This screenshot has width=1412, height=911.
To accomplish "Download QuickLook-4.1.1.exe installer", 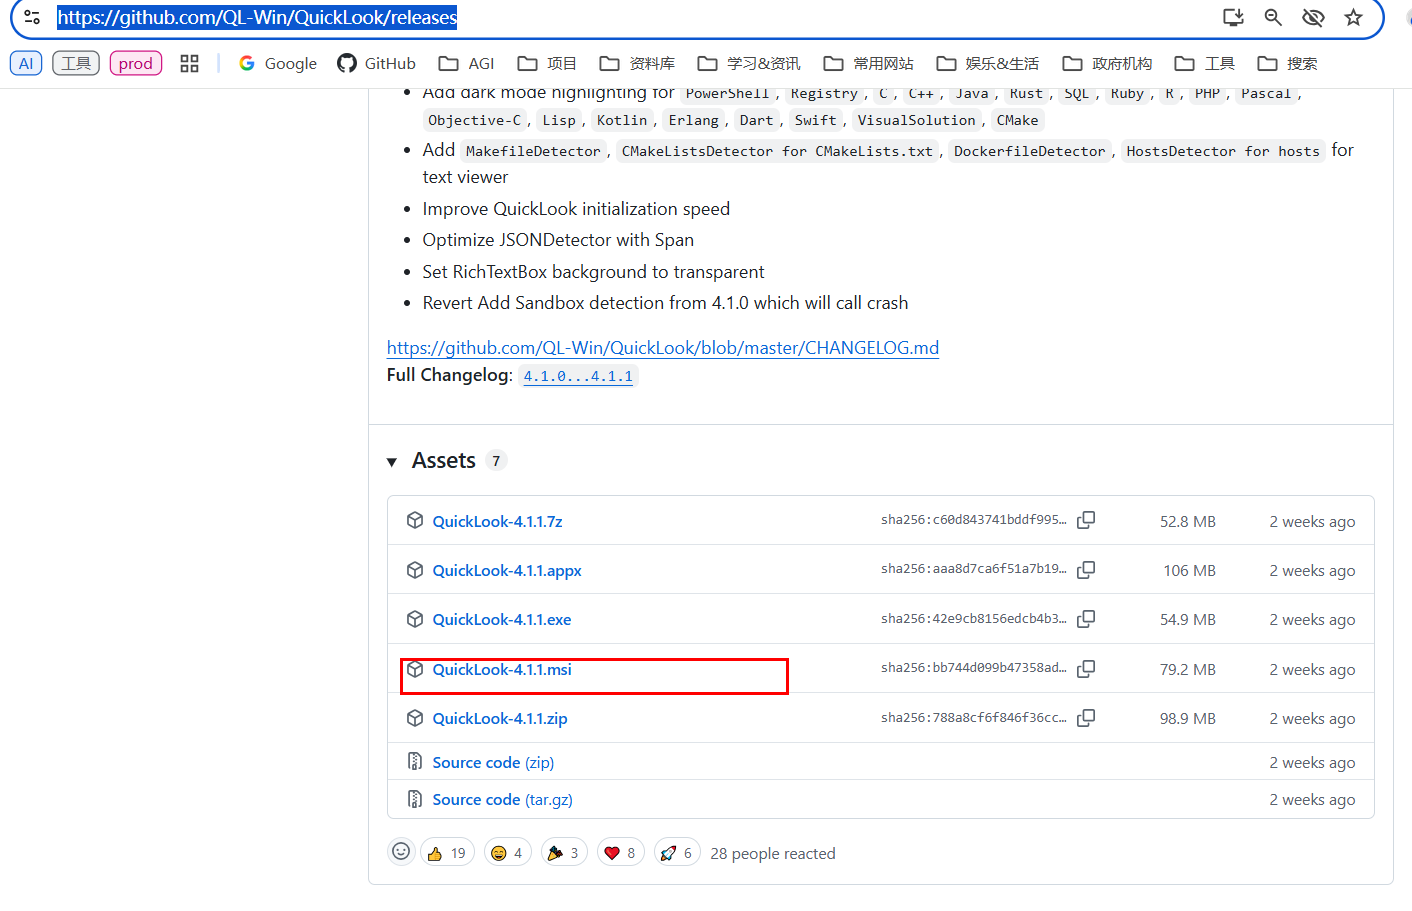I will [x=502, y=620].
